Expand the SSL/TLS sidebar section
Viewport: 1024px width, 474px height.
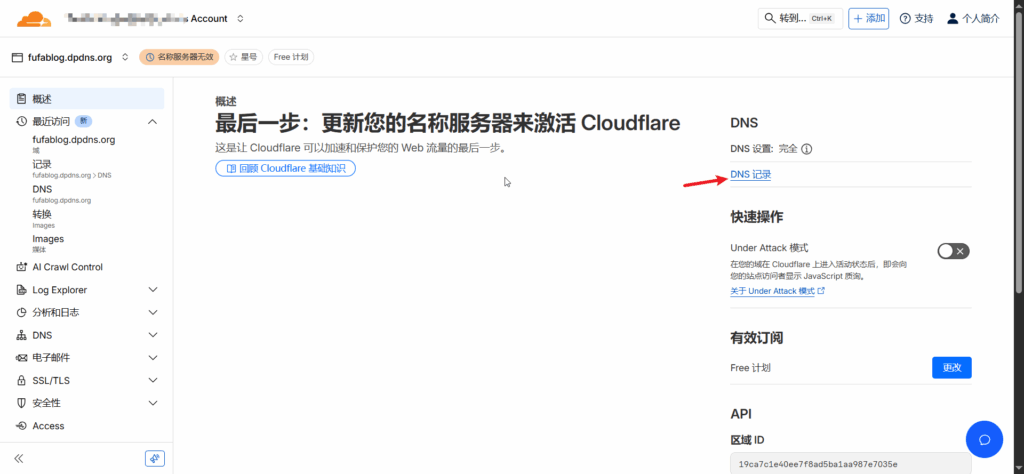tap(152, 381)
